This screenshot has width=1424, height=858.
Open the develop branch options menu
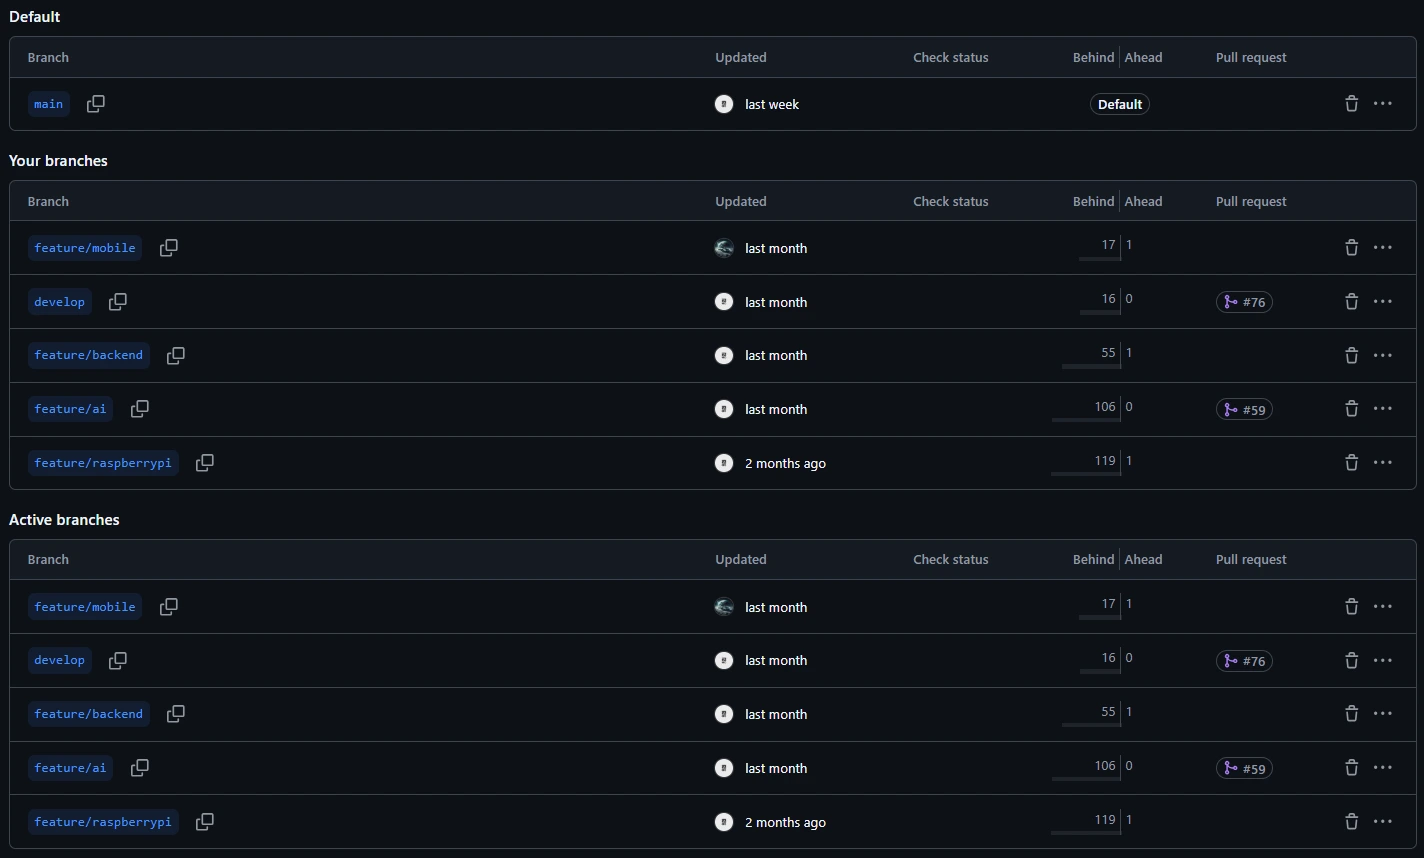[x=1383, y=301]
